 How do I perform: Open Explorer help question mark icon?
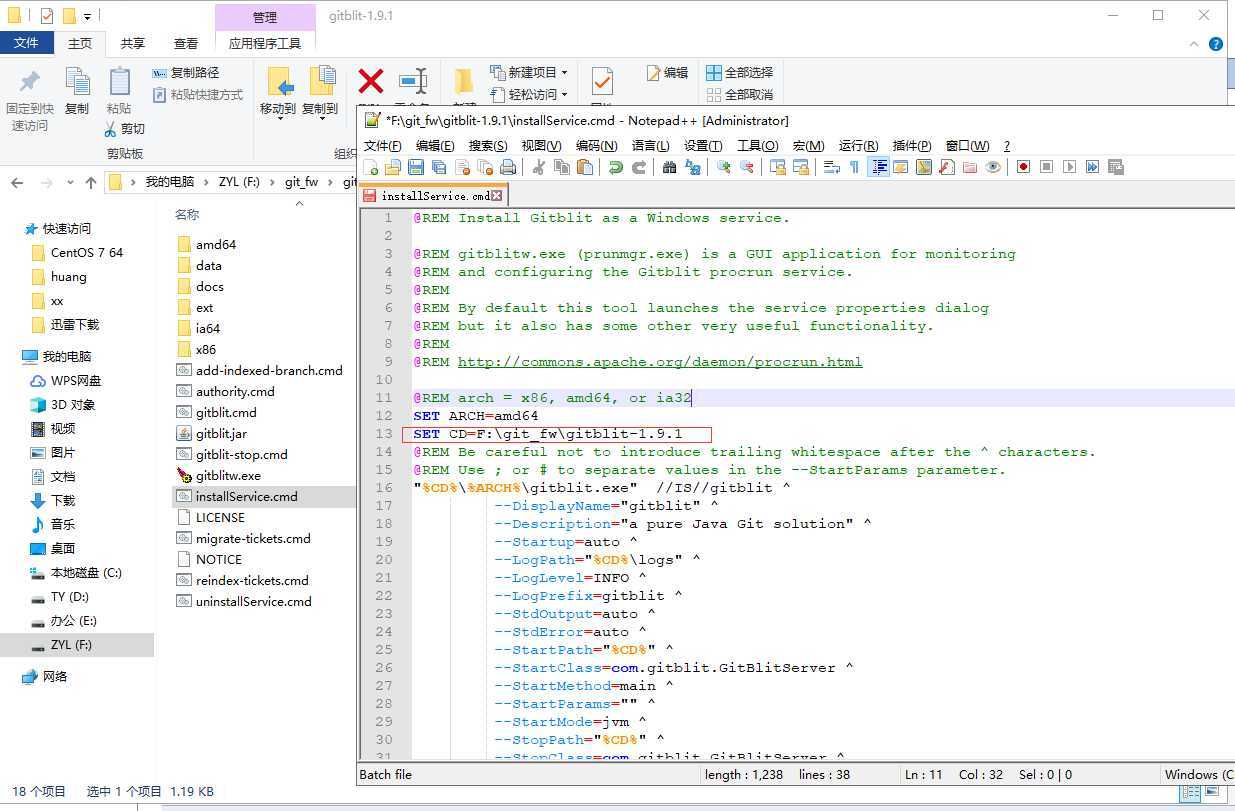coord(1216,44)
